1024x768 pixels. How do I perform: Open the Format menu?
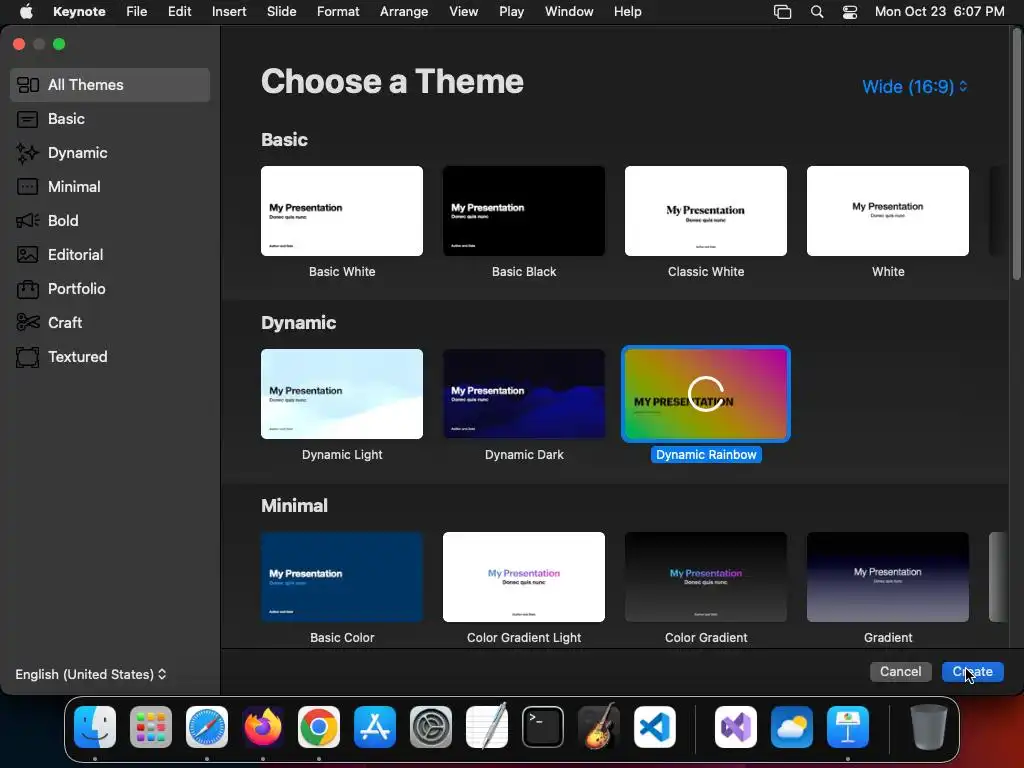pos(338,12)
